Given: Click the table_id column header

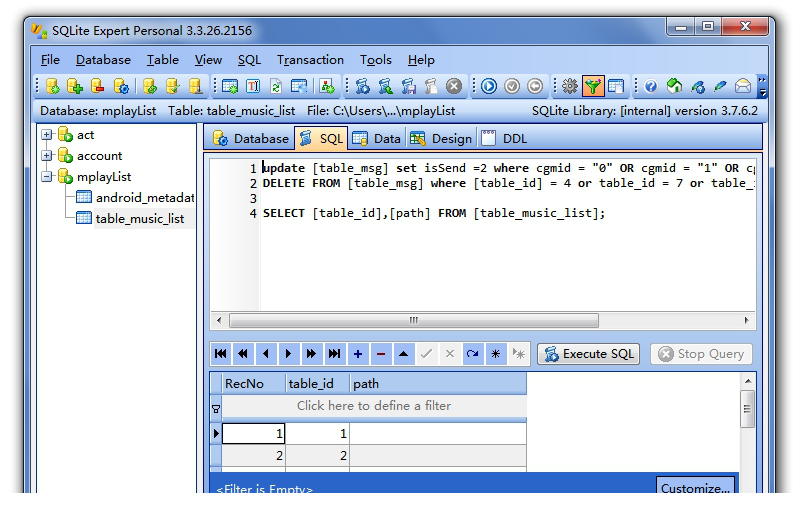Looking at the screenshot, I should pos(317,383).
